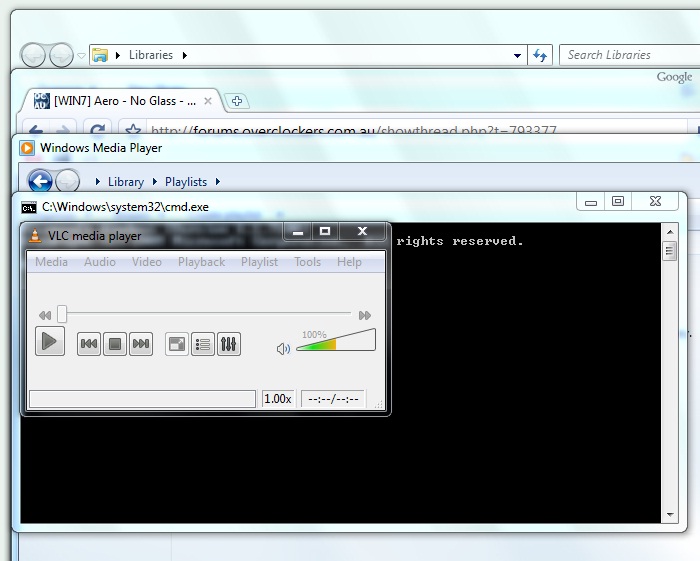Open the VLC Media menu
The image size is (700, 561).
point(51,262)
